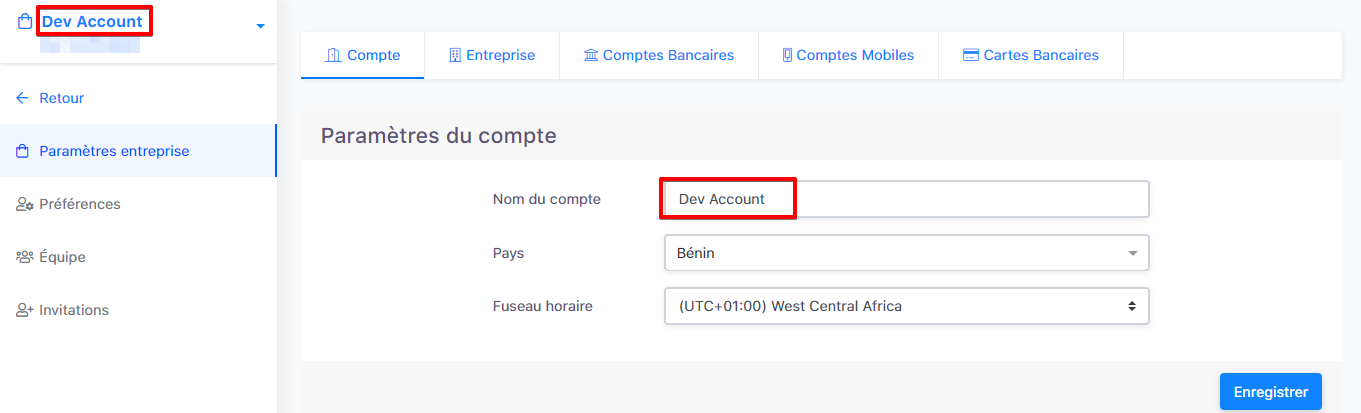Open the Pays dropdown showing Bénin

pyautogui.click(x=907, y=253)
